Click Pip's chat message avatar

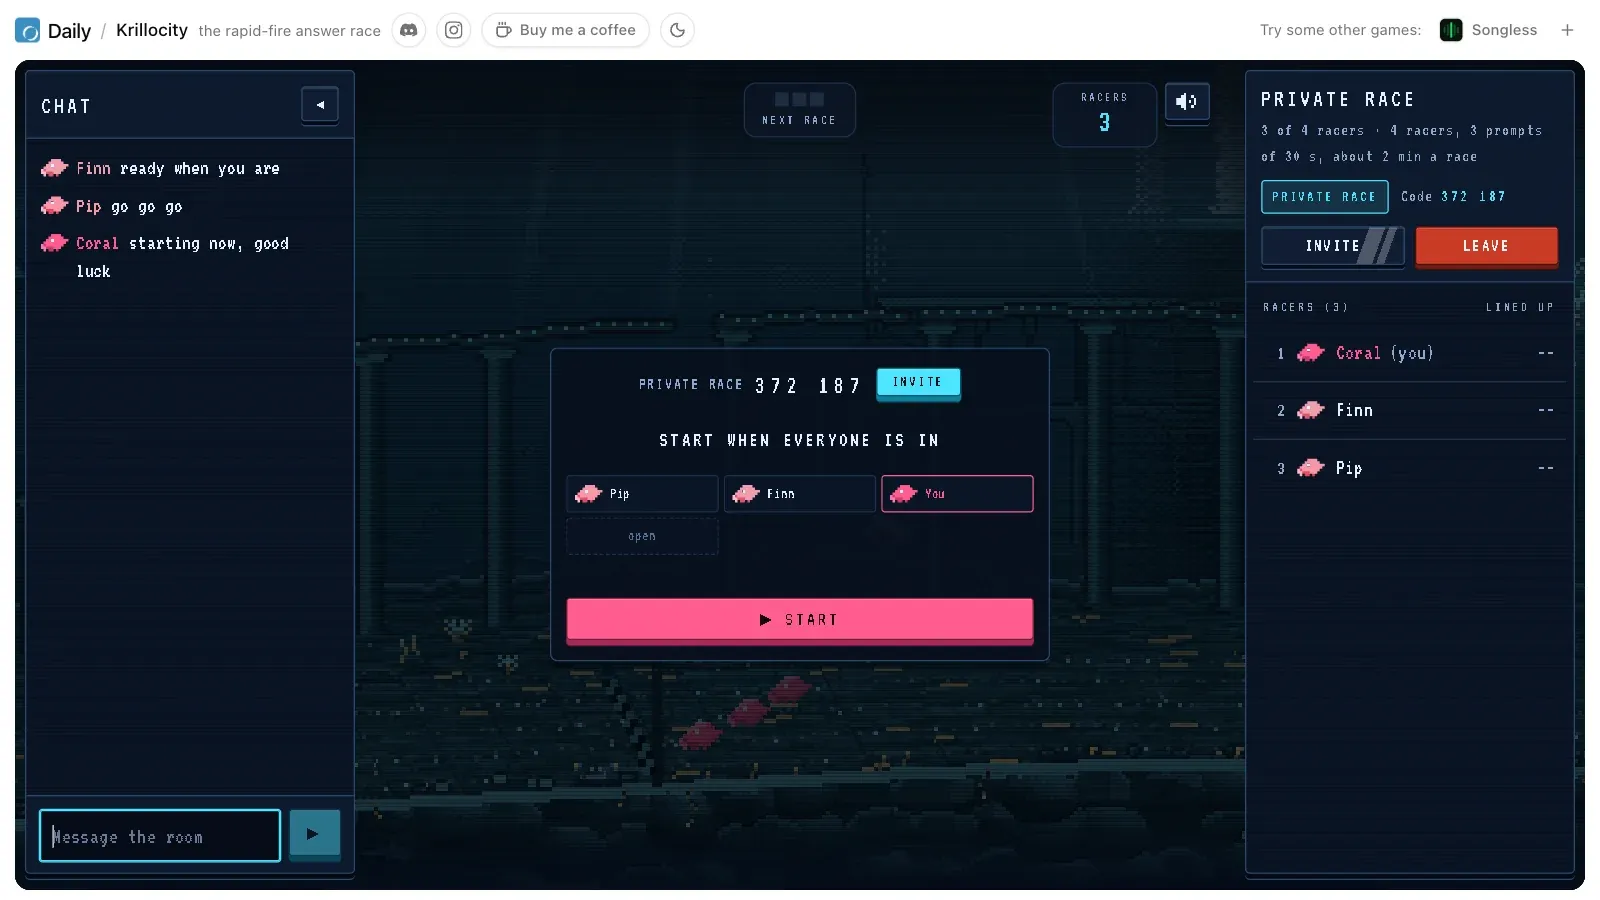click(x=54, y=206)
